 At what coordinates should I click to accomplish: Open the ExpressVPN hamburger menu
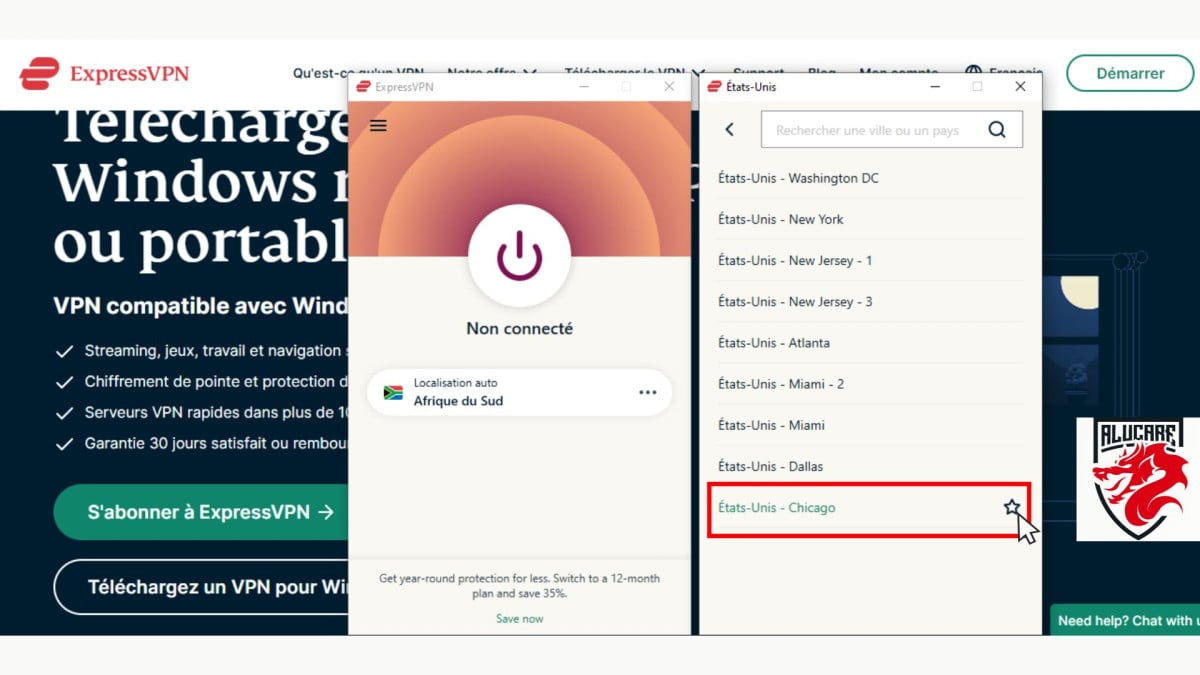[378, 125]
